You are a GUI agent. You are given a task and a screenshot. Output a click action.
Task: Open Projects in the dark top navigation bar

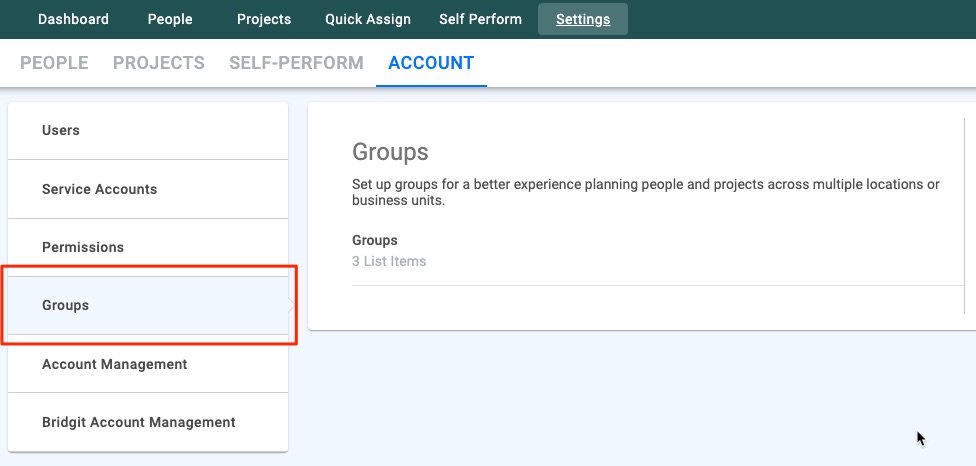(264, 19)
